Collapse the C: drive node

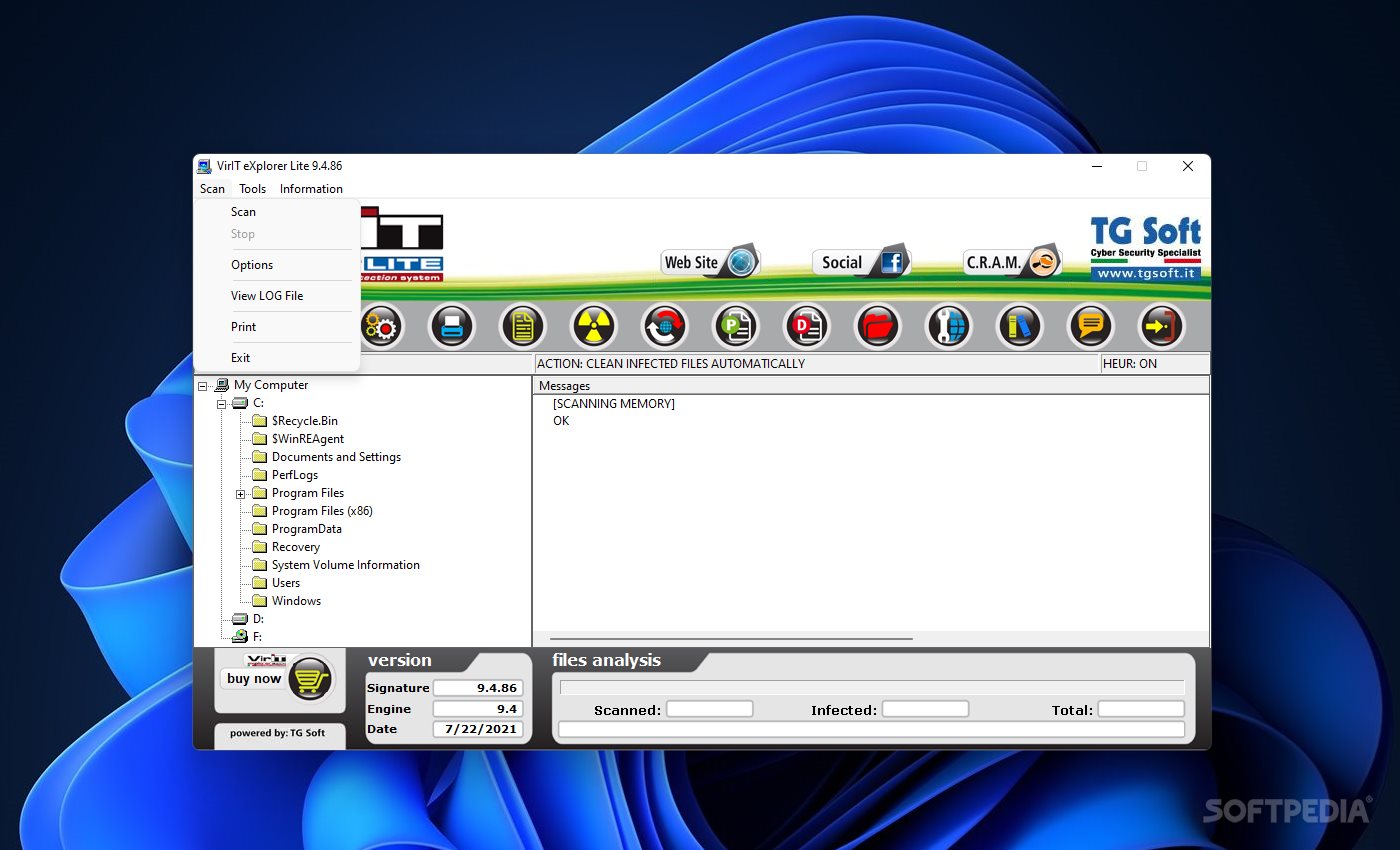click(222, 404)
